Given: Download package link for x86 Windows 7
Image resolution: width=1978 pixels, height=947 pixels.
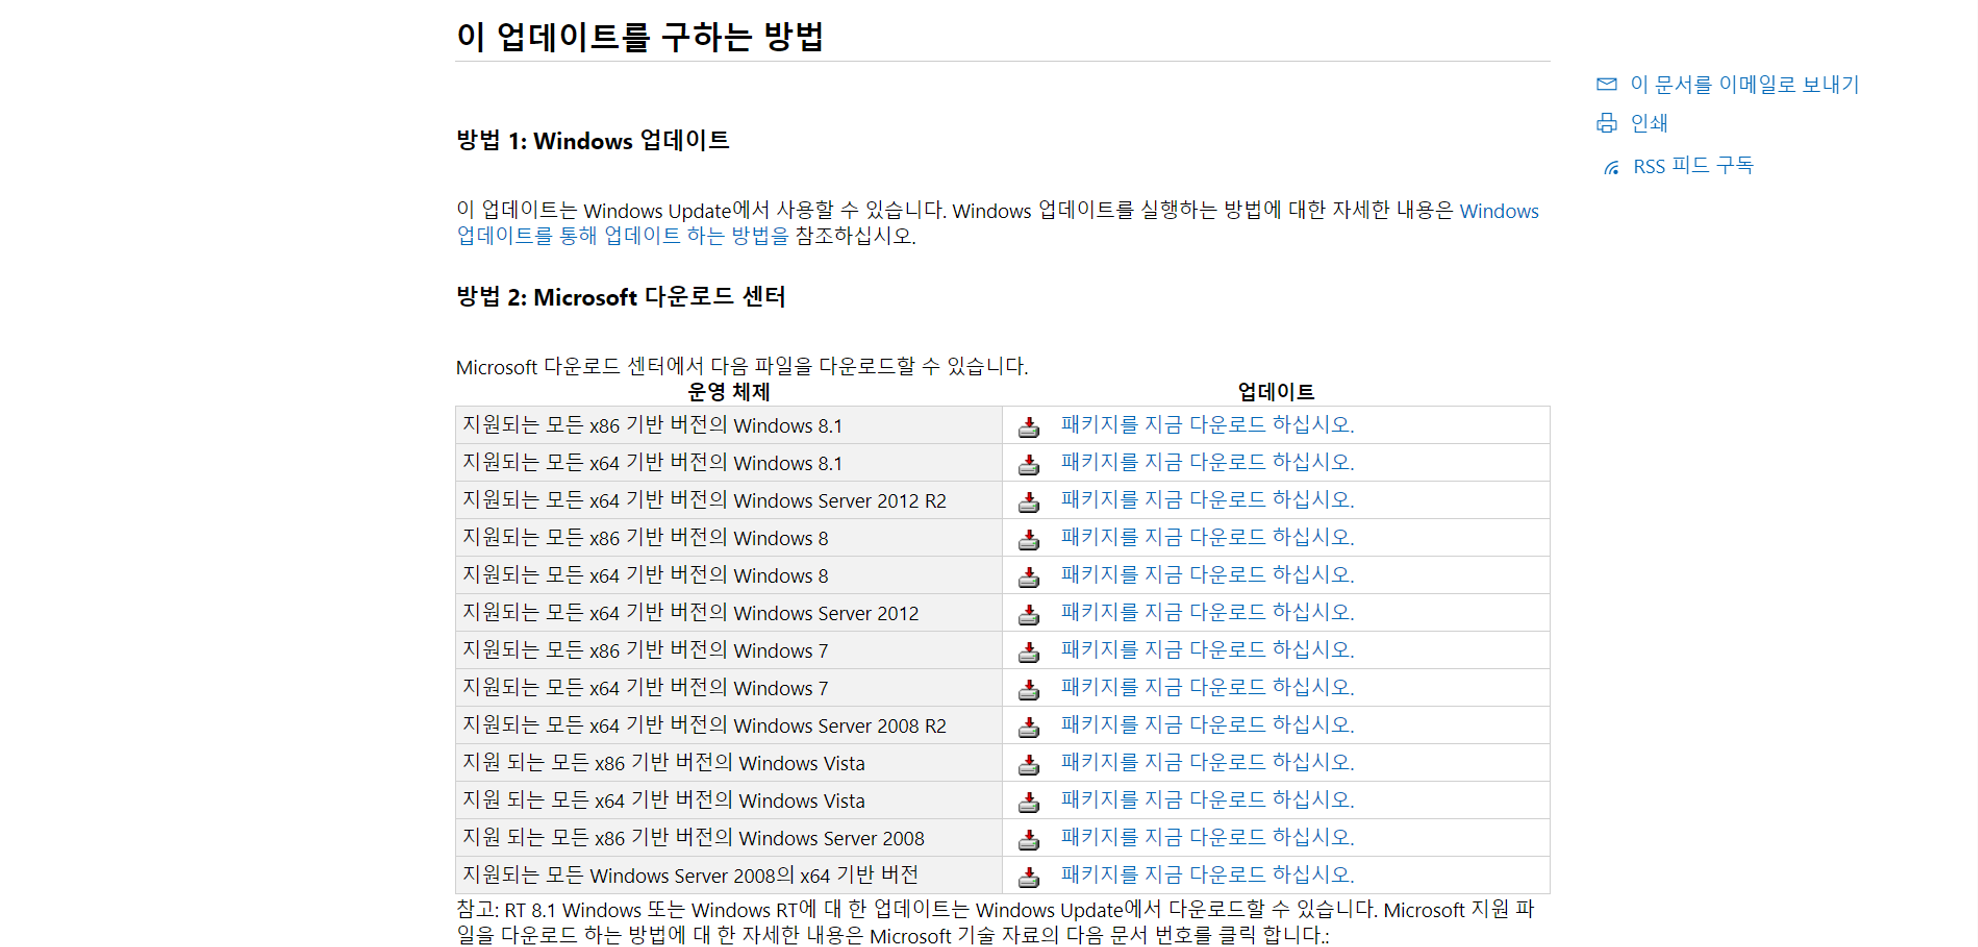Looking at the screenshot, I should pyautogui.click(x=1207, y=649).
